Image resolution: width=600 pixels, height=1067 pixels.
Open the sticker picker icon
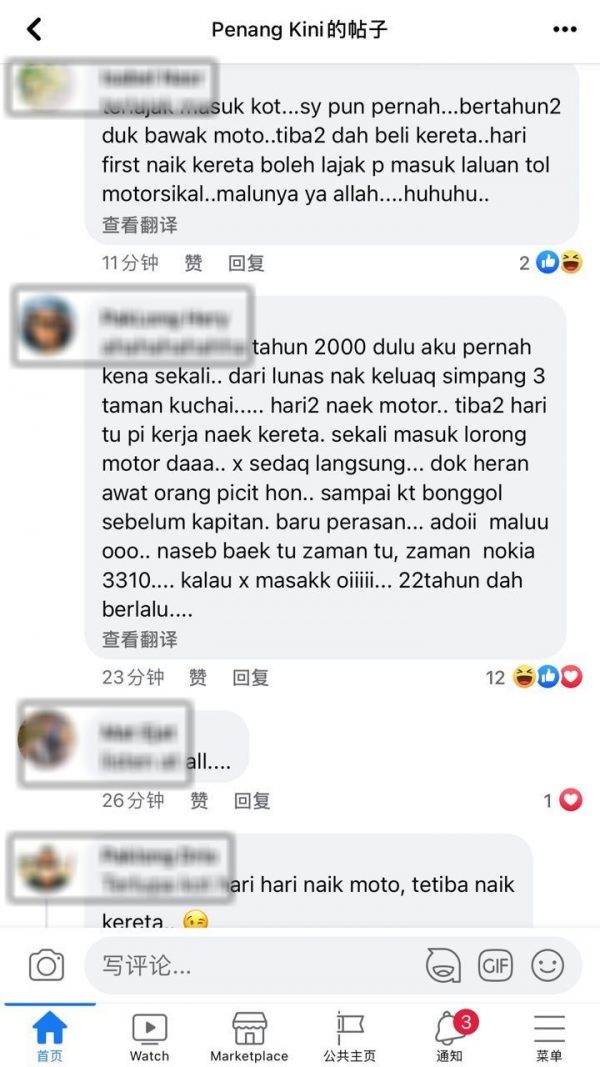(x=443, y=966)
